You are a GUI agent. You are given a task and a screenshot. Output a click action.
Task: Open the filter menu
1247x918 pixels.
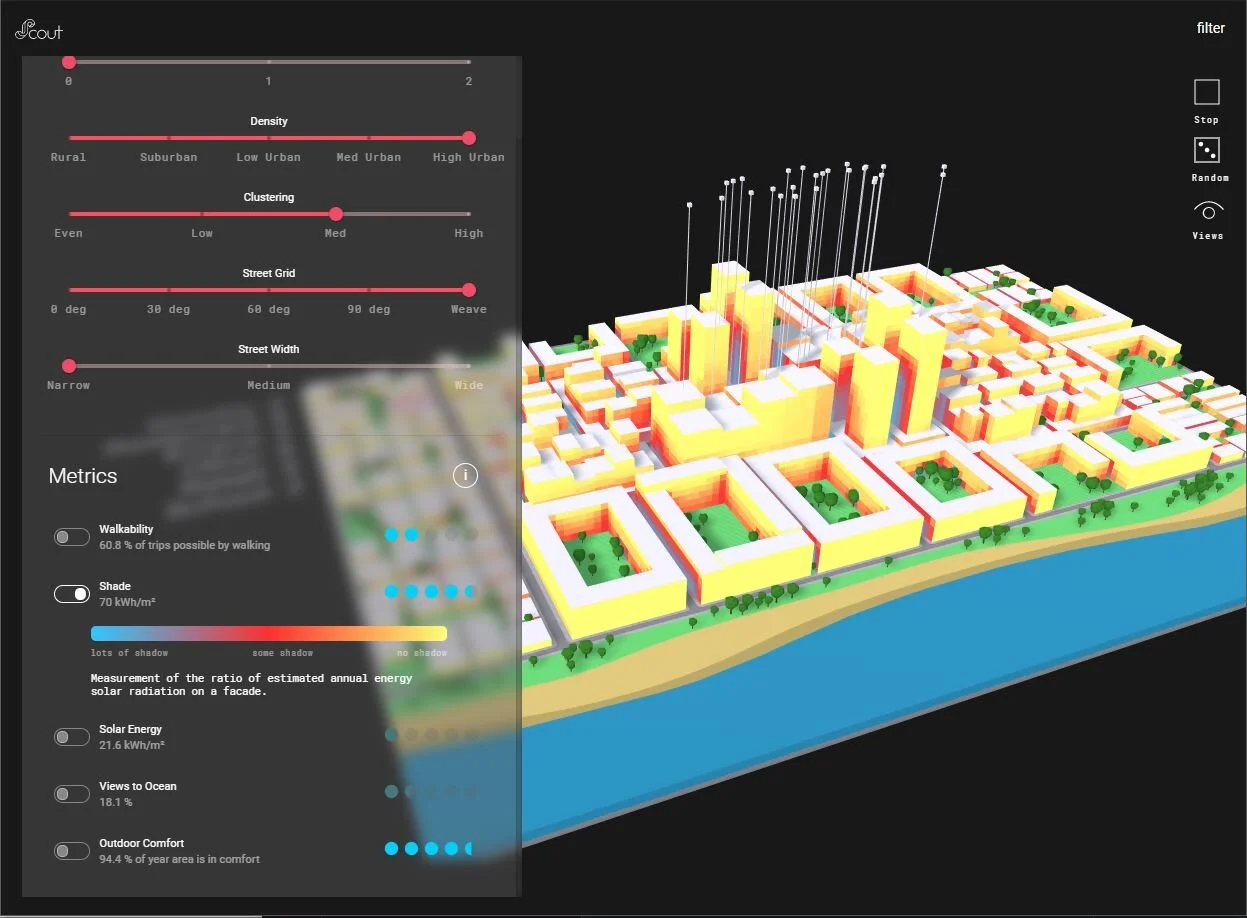coord(1210,28)
